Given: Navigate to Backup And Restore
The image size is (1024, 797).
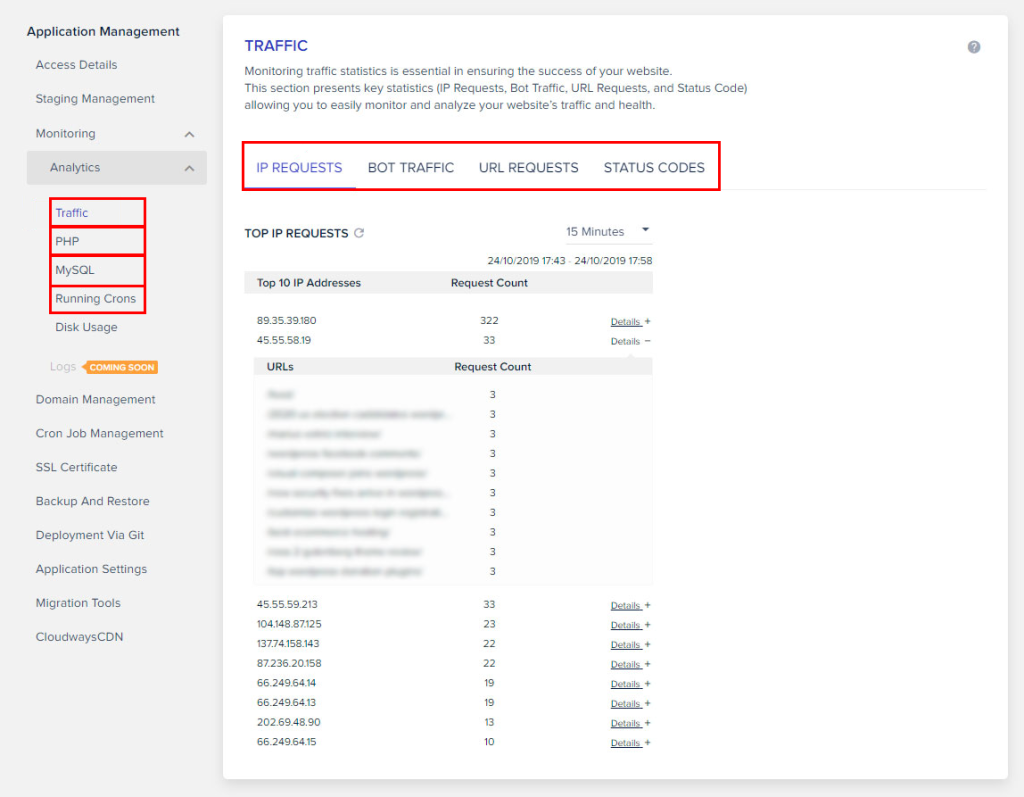Looking at the screenshot, I should point(92,501).
